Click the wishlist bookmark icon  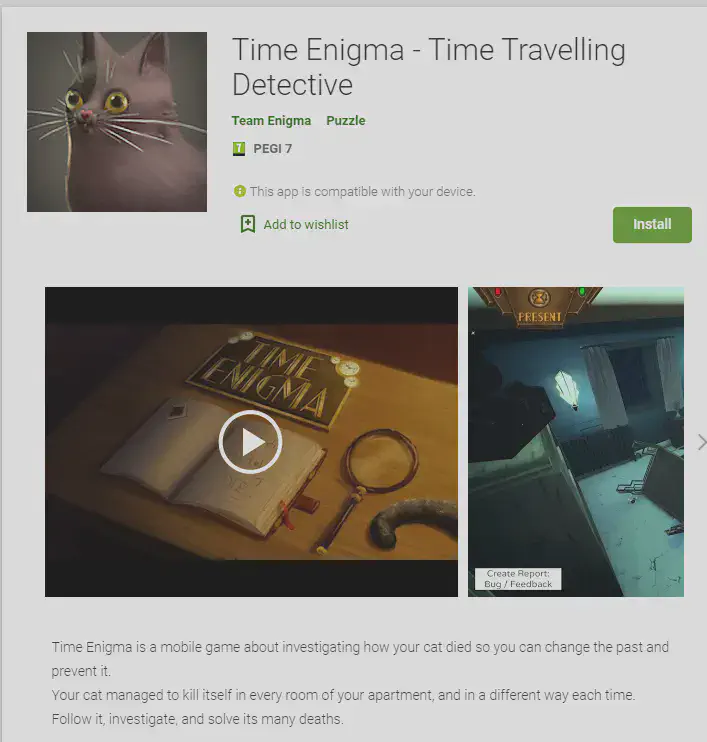pyautogui.click(x=247, y=224)
